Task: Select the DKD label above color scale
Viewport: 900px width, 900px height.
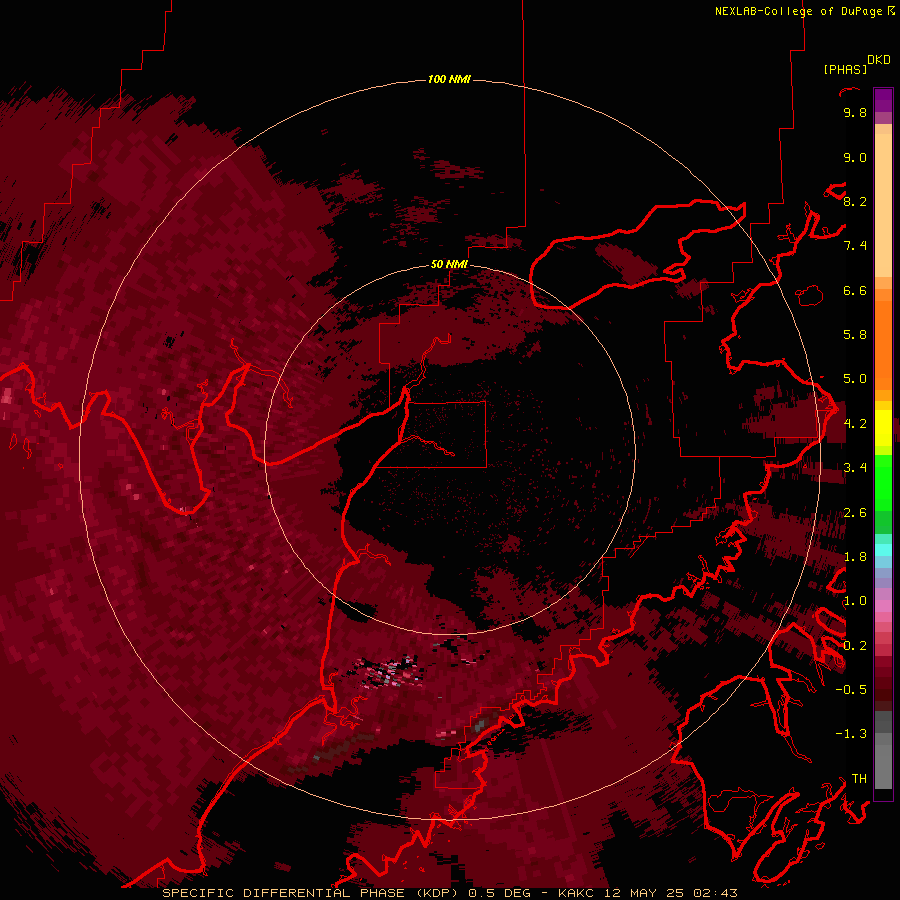Action: click(879, 60)
